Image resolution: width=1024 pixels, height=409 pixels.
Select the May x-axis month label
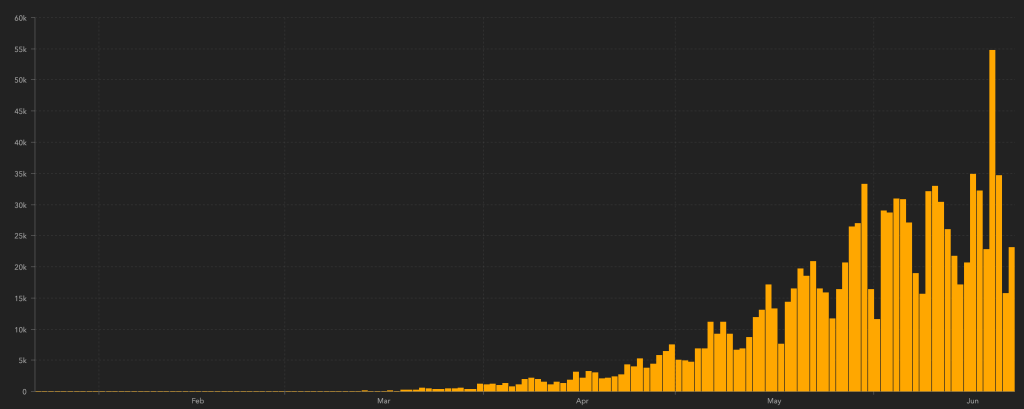point(773,401)
